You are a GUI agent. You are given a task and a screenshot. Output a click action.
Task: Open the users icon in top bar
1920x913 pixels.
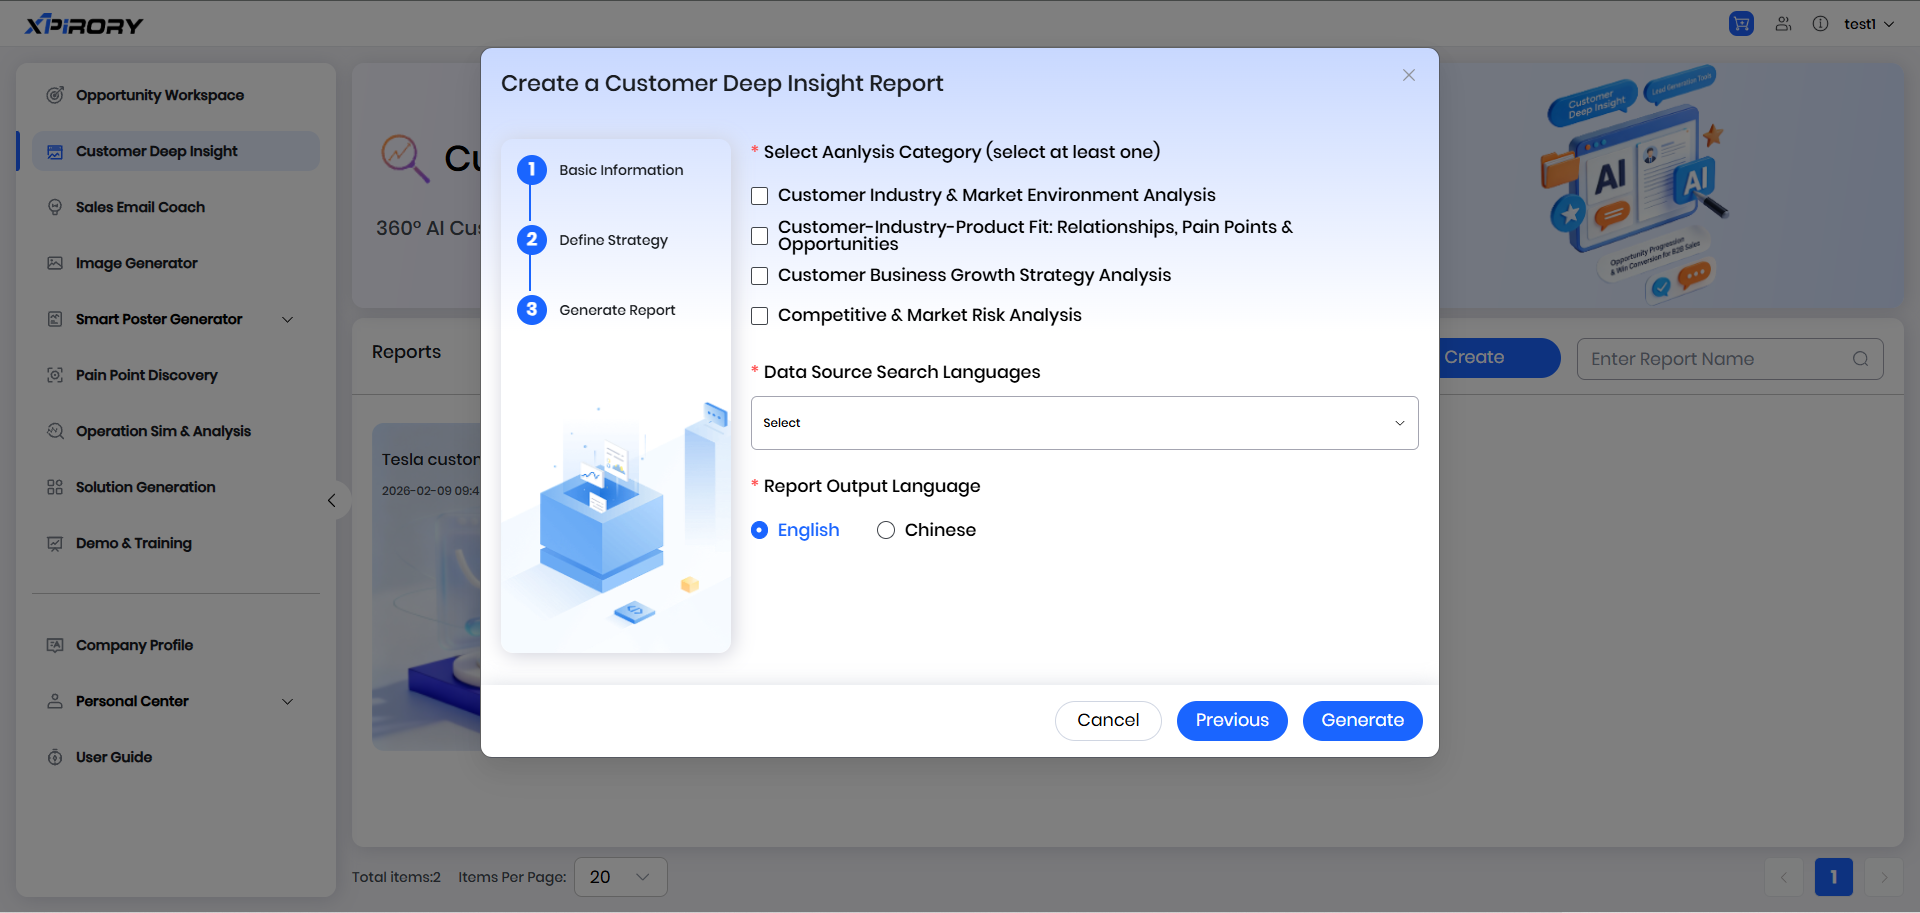1783,24
